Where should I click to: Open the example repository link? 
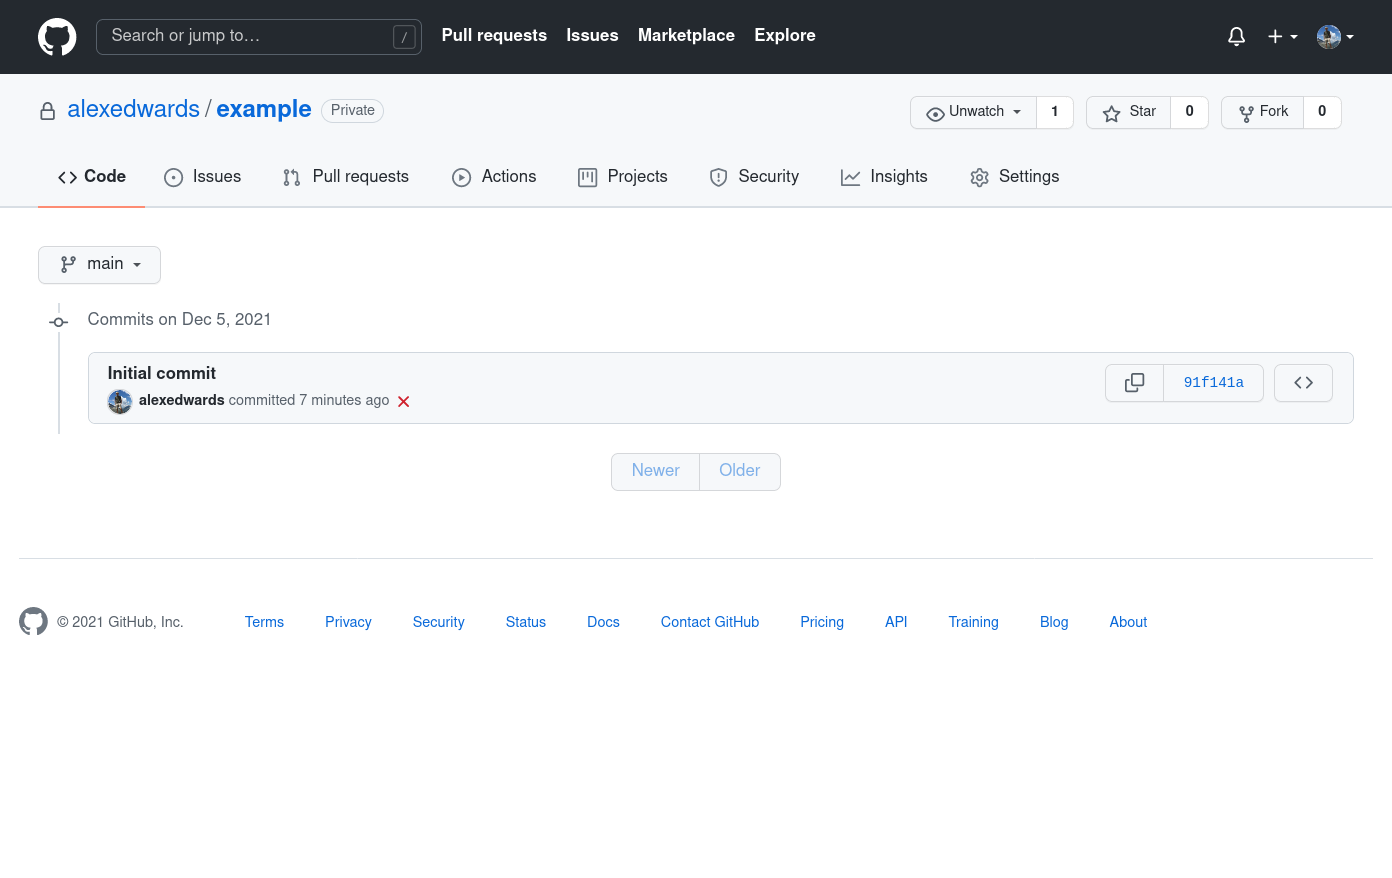(264, 109)
